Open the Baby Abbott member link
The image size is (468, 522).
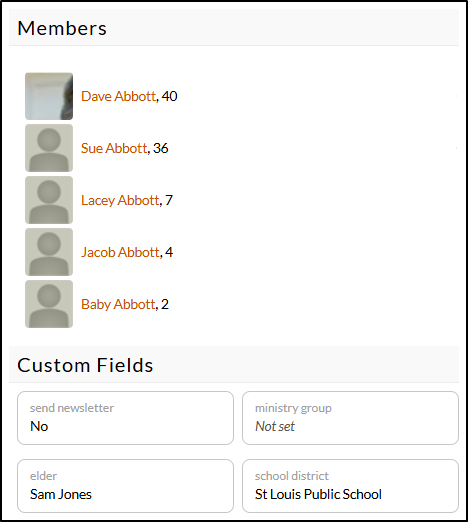(x=118, y=304)
